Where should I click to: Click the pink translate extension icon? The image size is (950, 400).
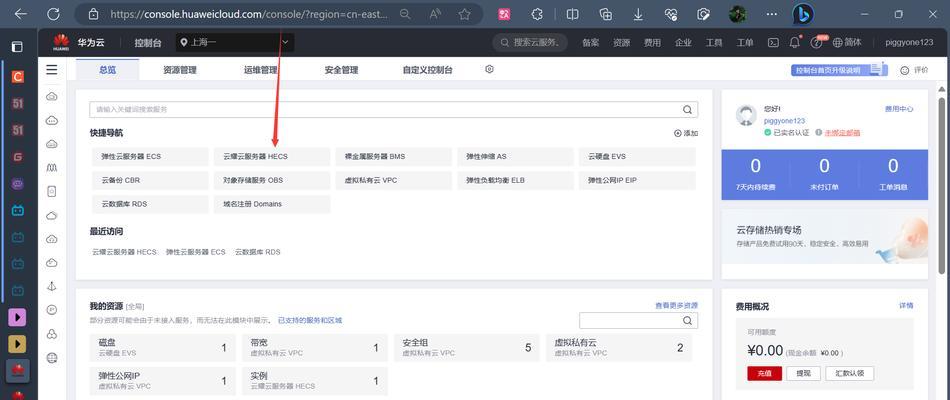(504, 14)
